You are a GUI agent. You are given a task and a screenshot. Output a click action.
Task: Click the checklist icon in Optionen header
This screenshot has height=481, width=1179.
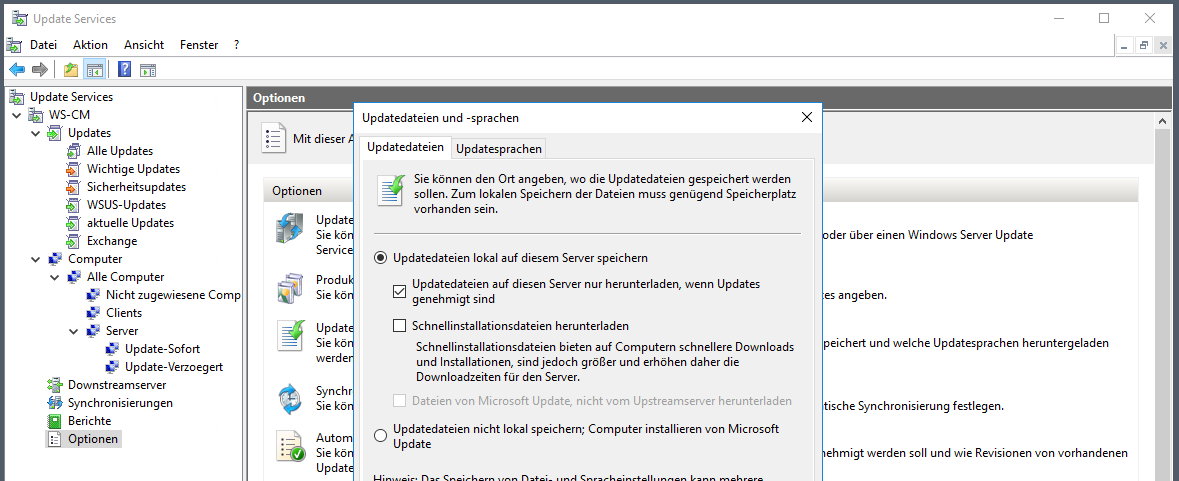[x=274, y=138]
